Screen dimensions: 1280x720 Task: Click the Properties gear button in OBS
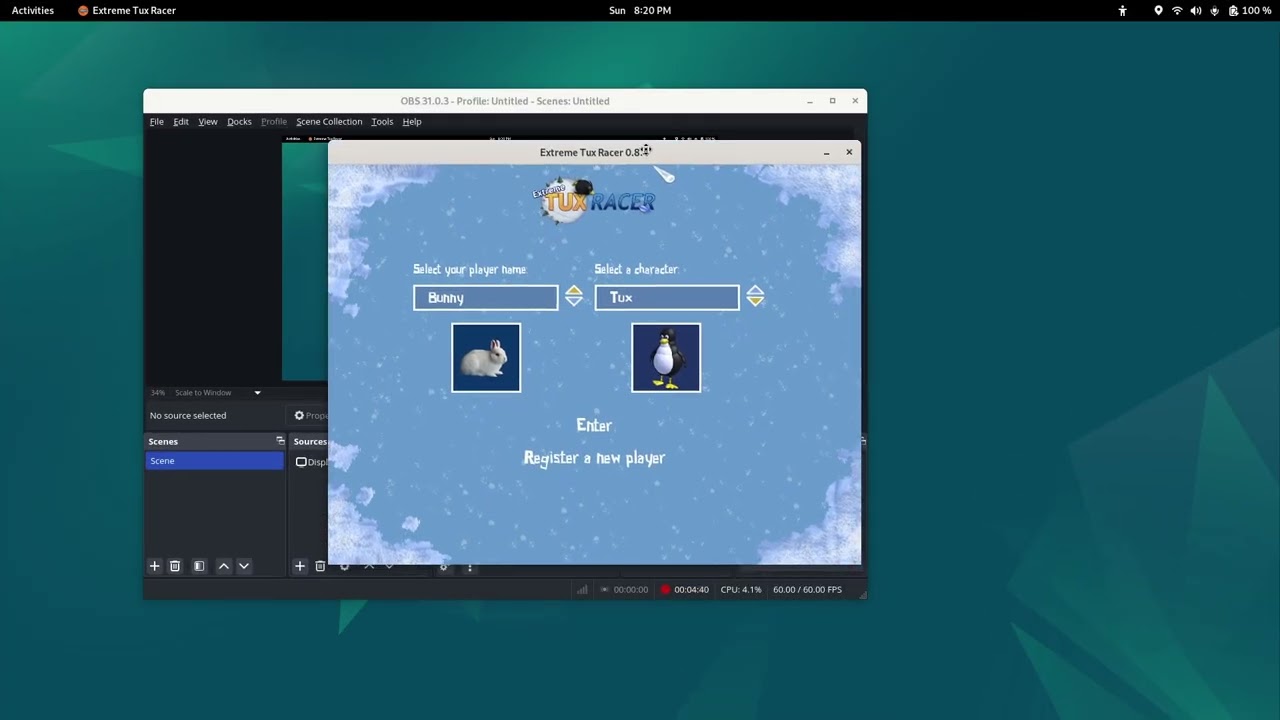(310, 416)
